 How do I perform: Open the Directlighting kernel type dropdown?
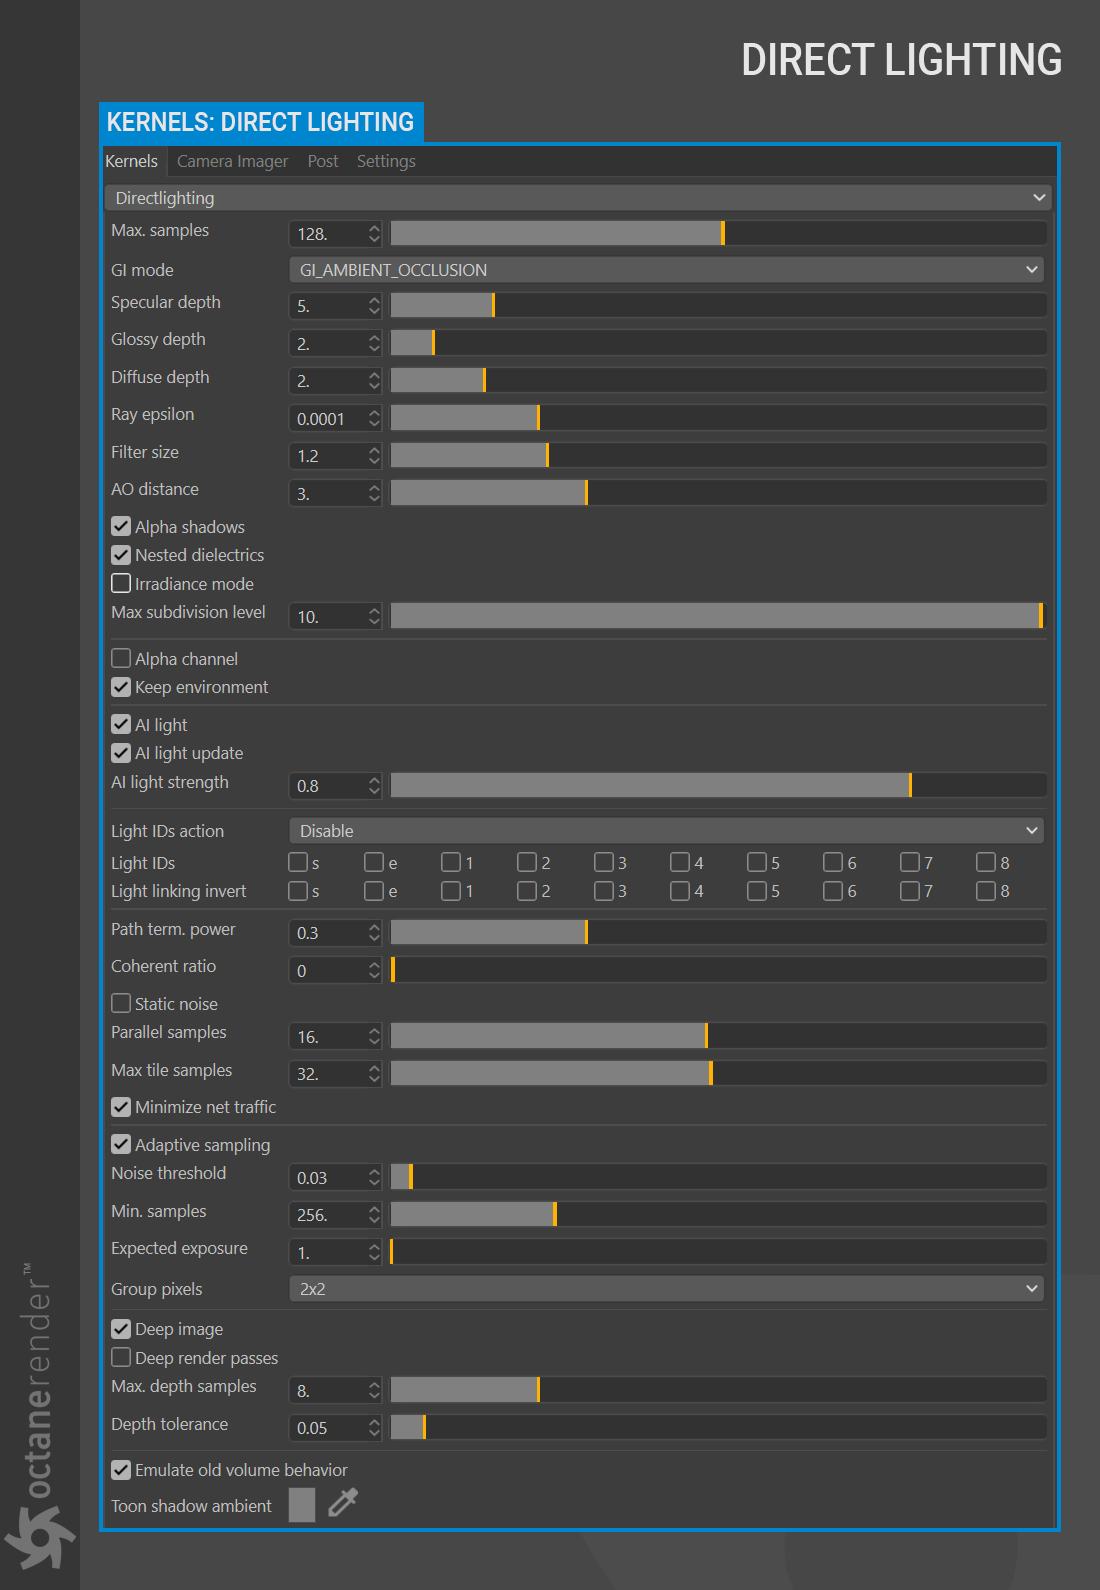(577, 198)
